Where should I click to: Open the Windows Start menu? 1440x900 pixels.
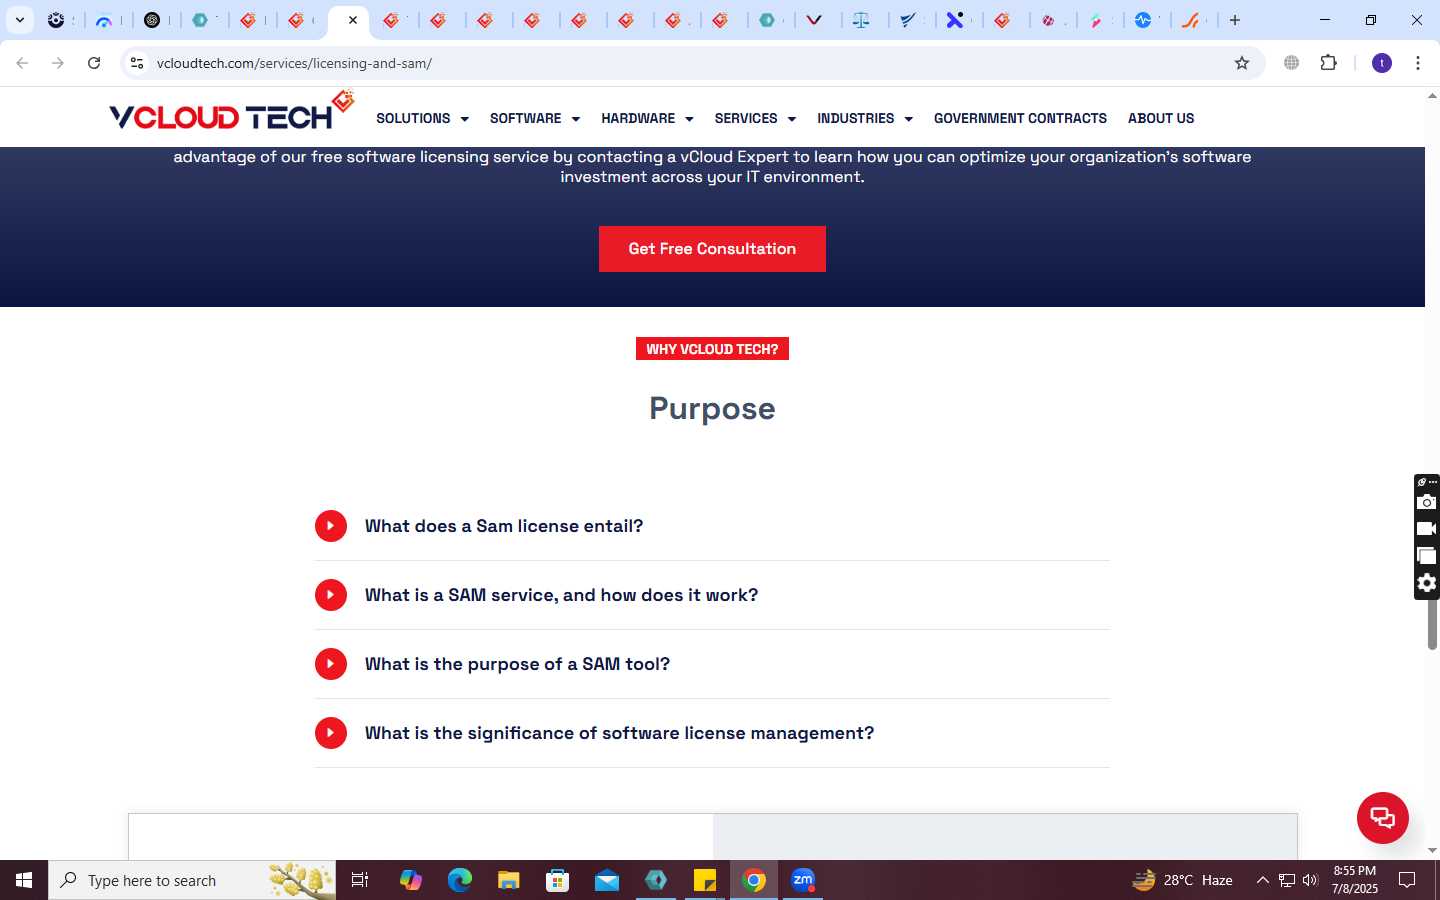click(24, 880)
